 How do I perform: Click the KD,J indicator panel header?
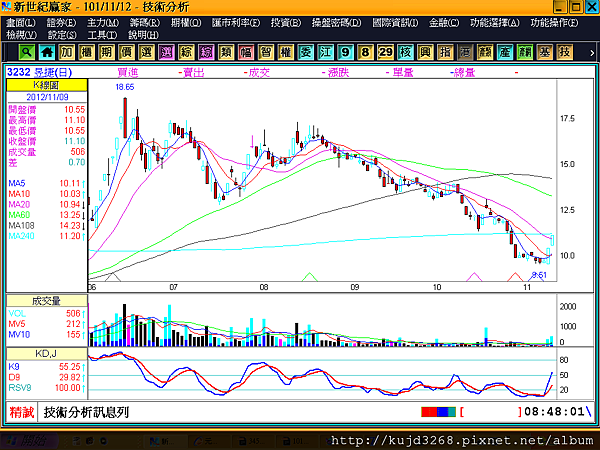47,354
